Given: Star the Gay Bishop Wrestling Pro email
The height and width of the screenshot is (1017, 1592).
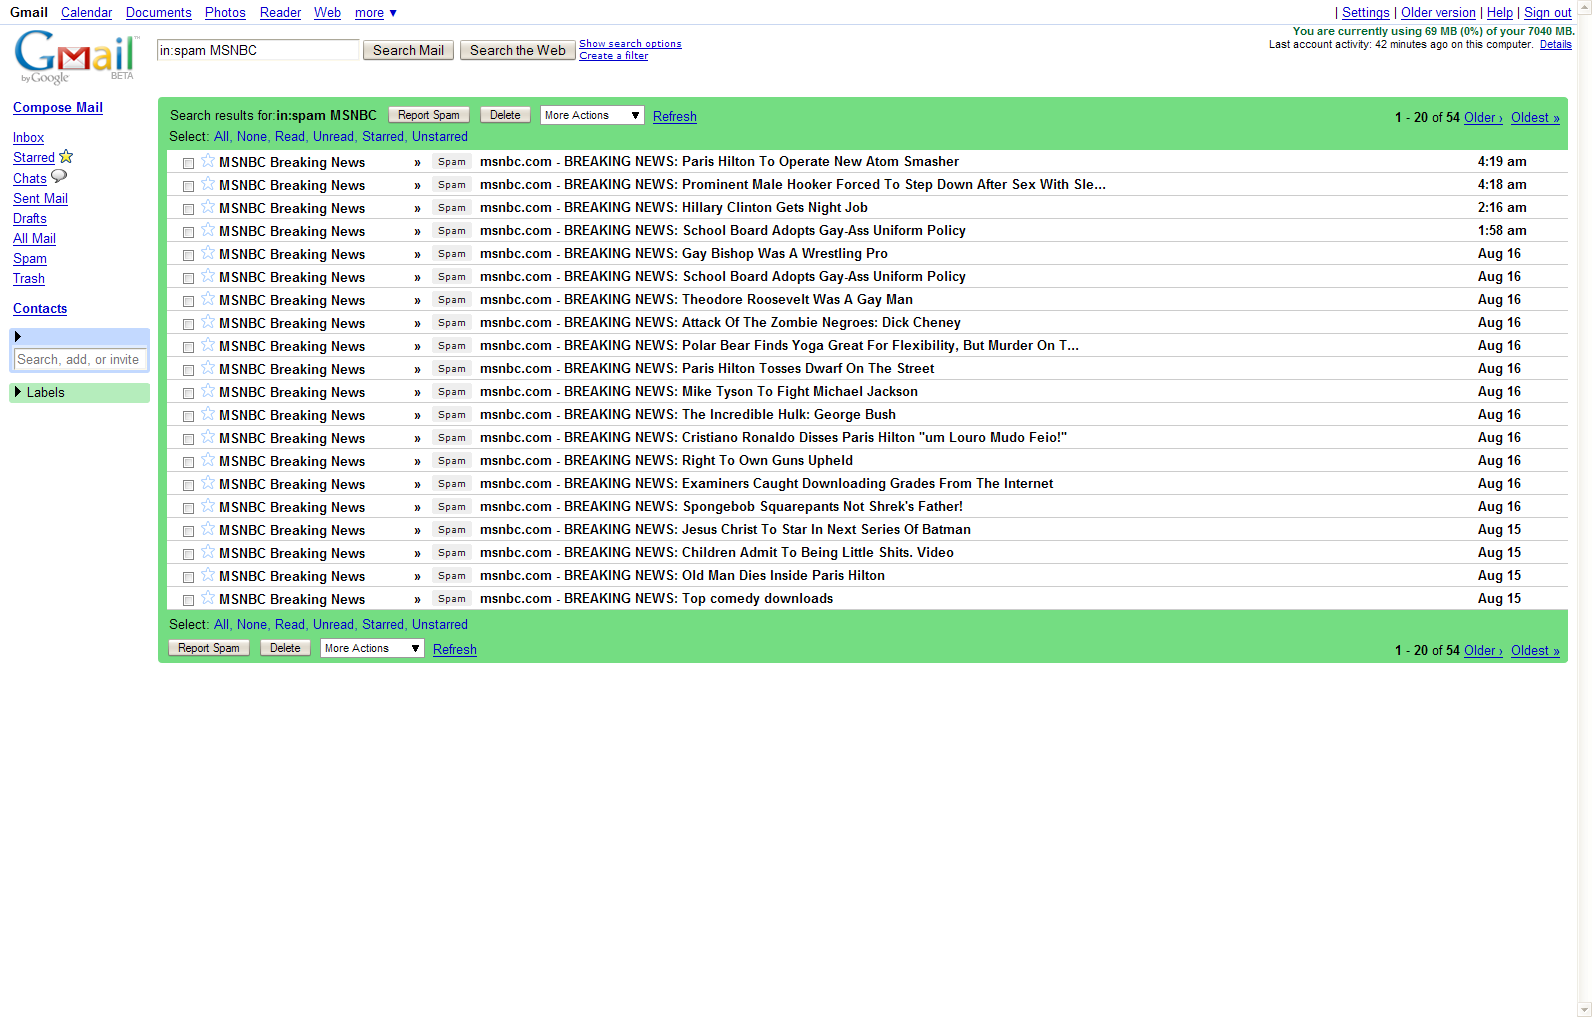Looking at the screenshot, I should tap(208, 252).
